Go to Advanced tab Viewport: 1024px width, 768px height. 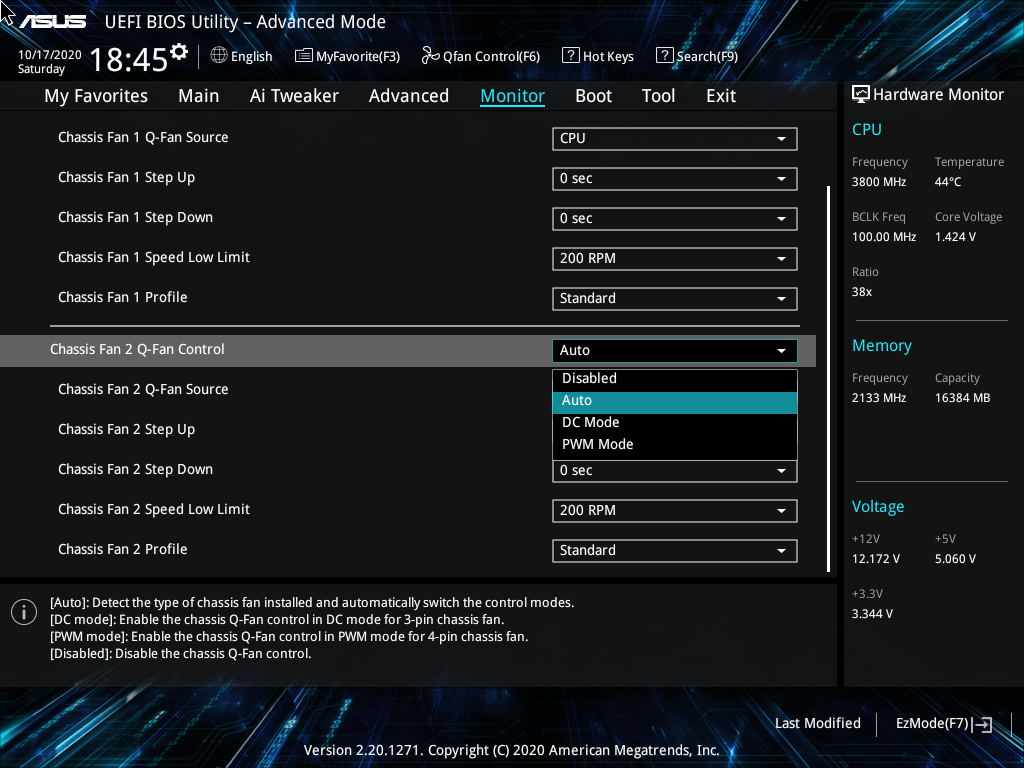pos(409,96)
